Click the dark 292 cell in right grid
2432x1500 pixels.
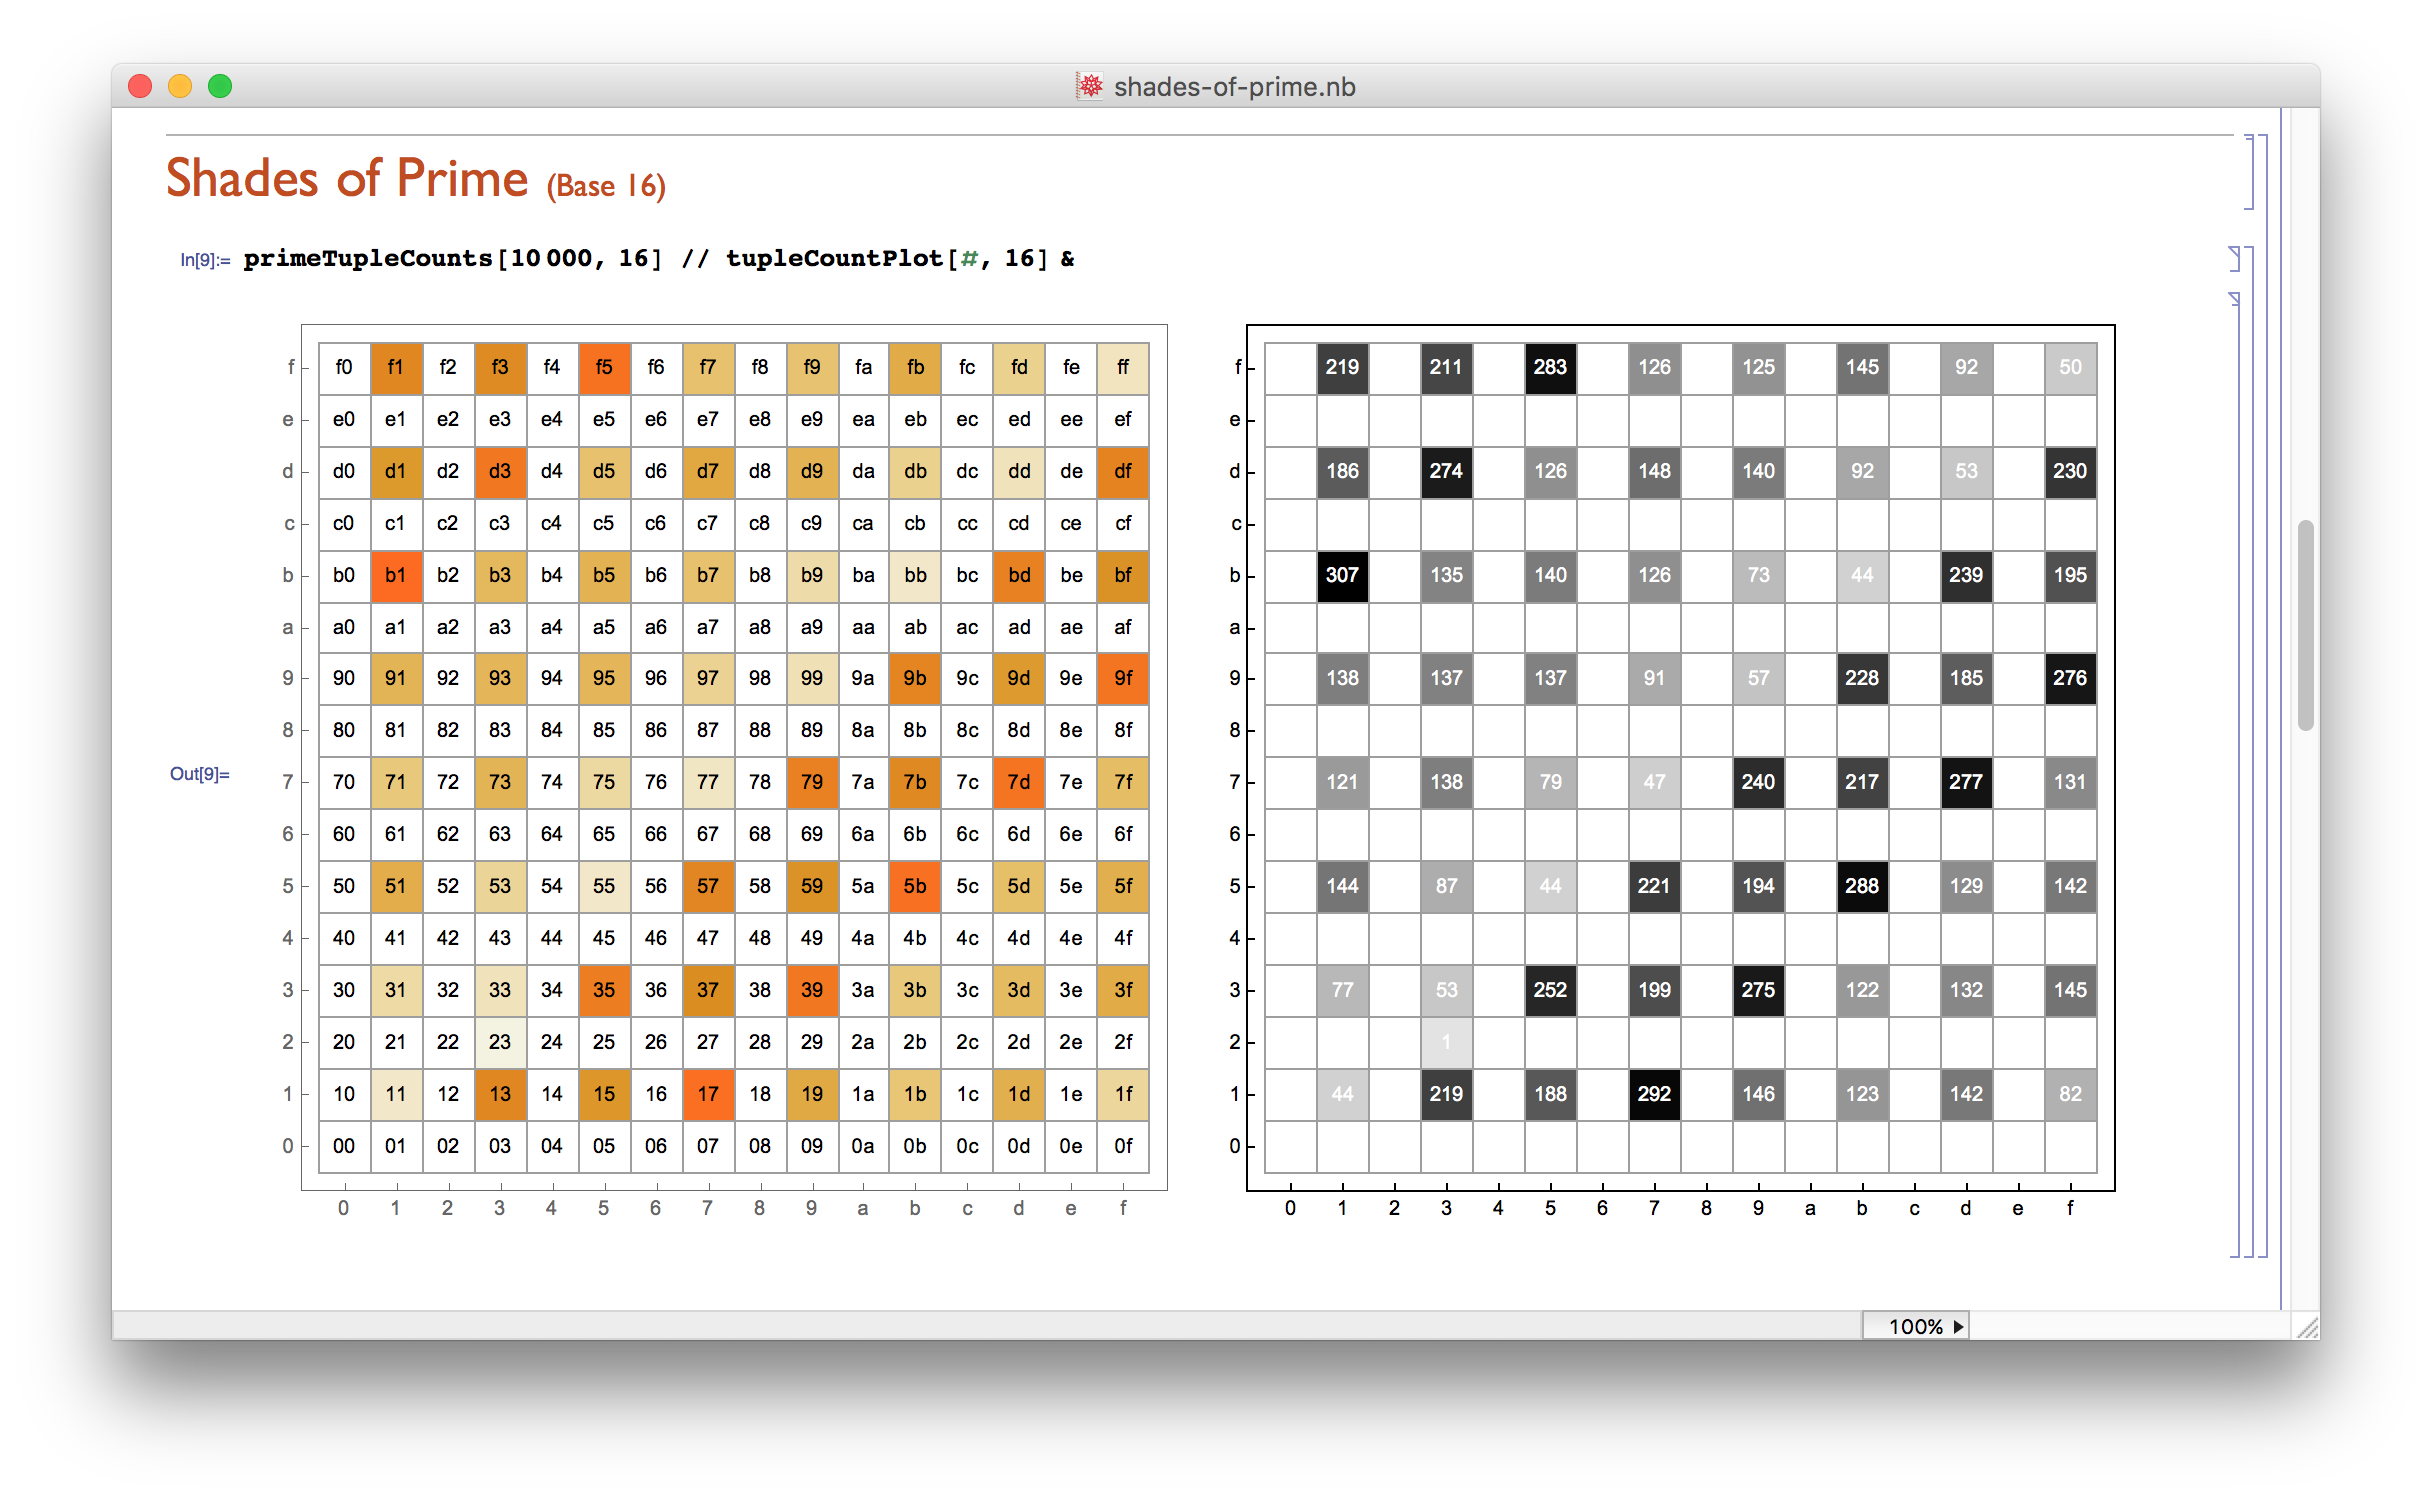(1654, 1094)
